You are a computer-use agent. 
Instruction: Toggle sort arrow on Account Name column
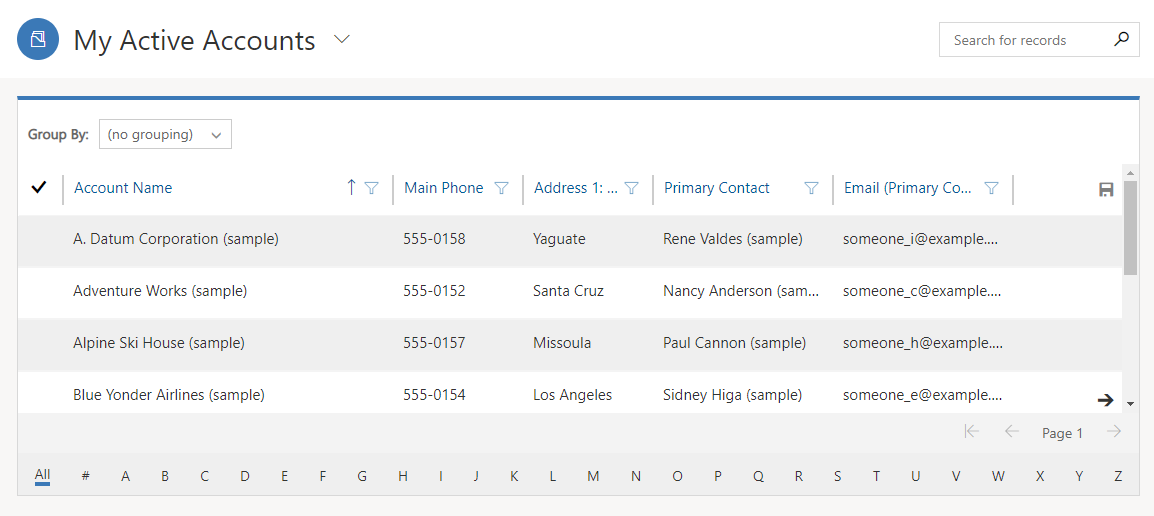tap(351, 188)
